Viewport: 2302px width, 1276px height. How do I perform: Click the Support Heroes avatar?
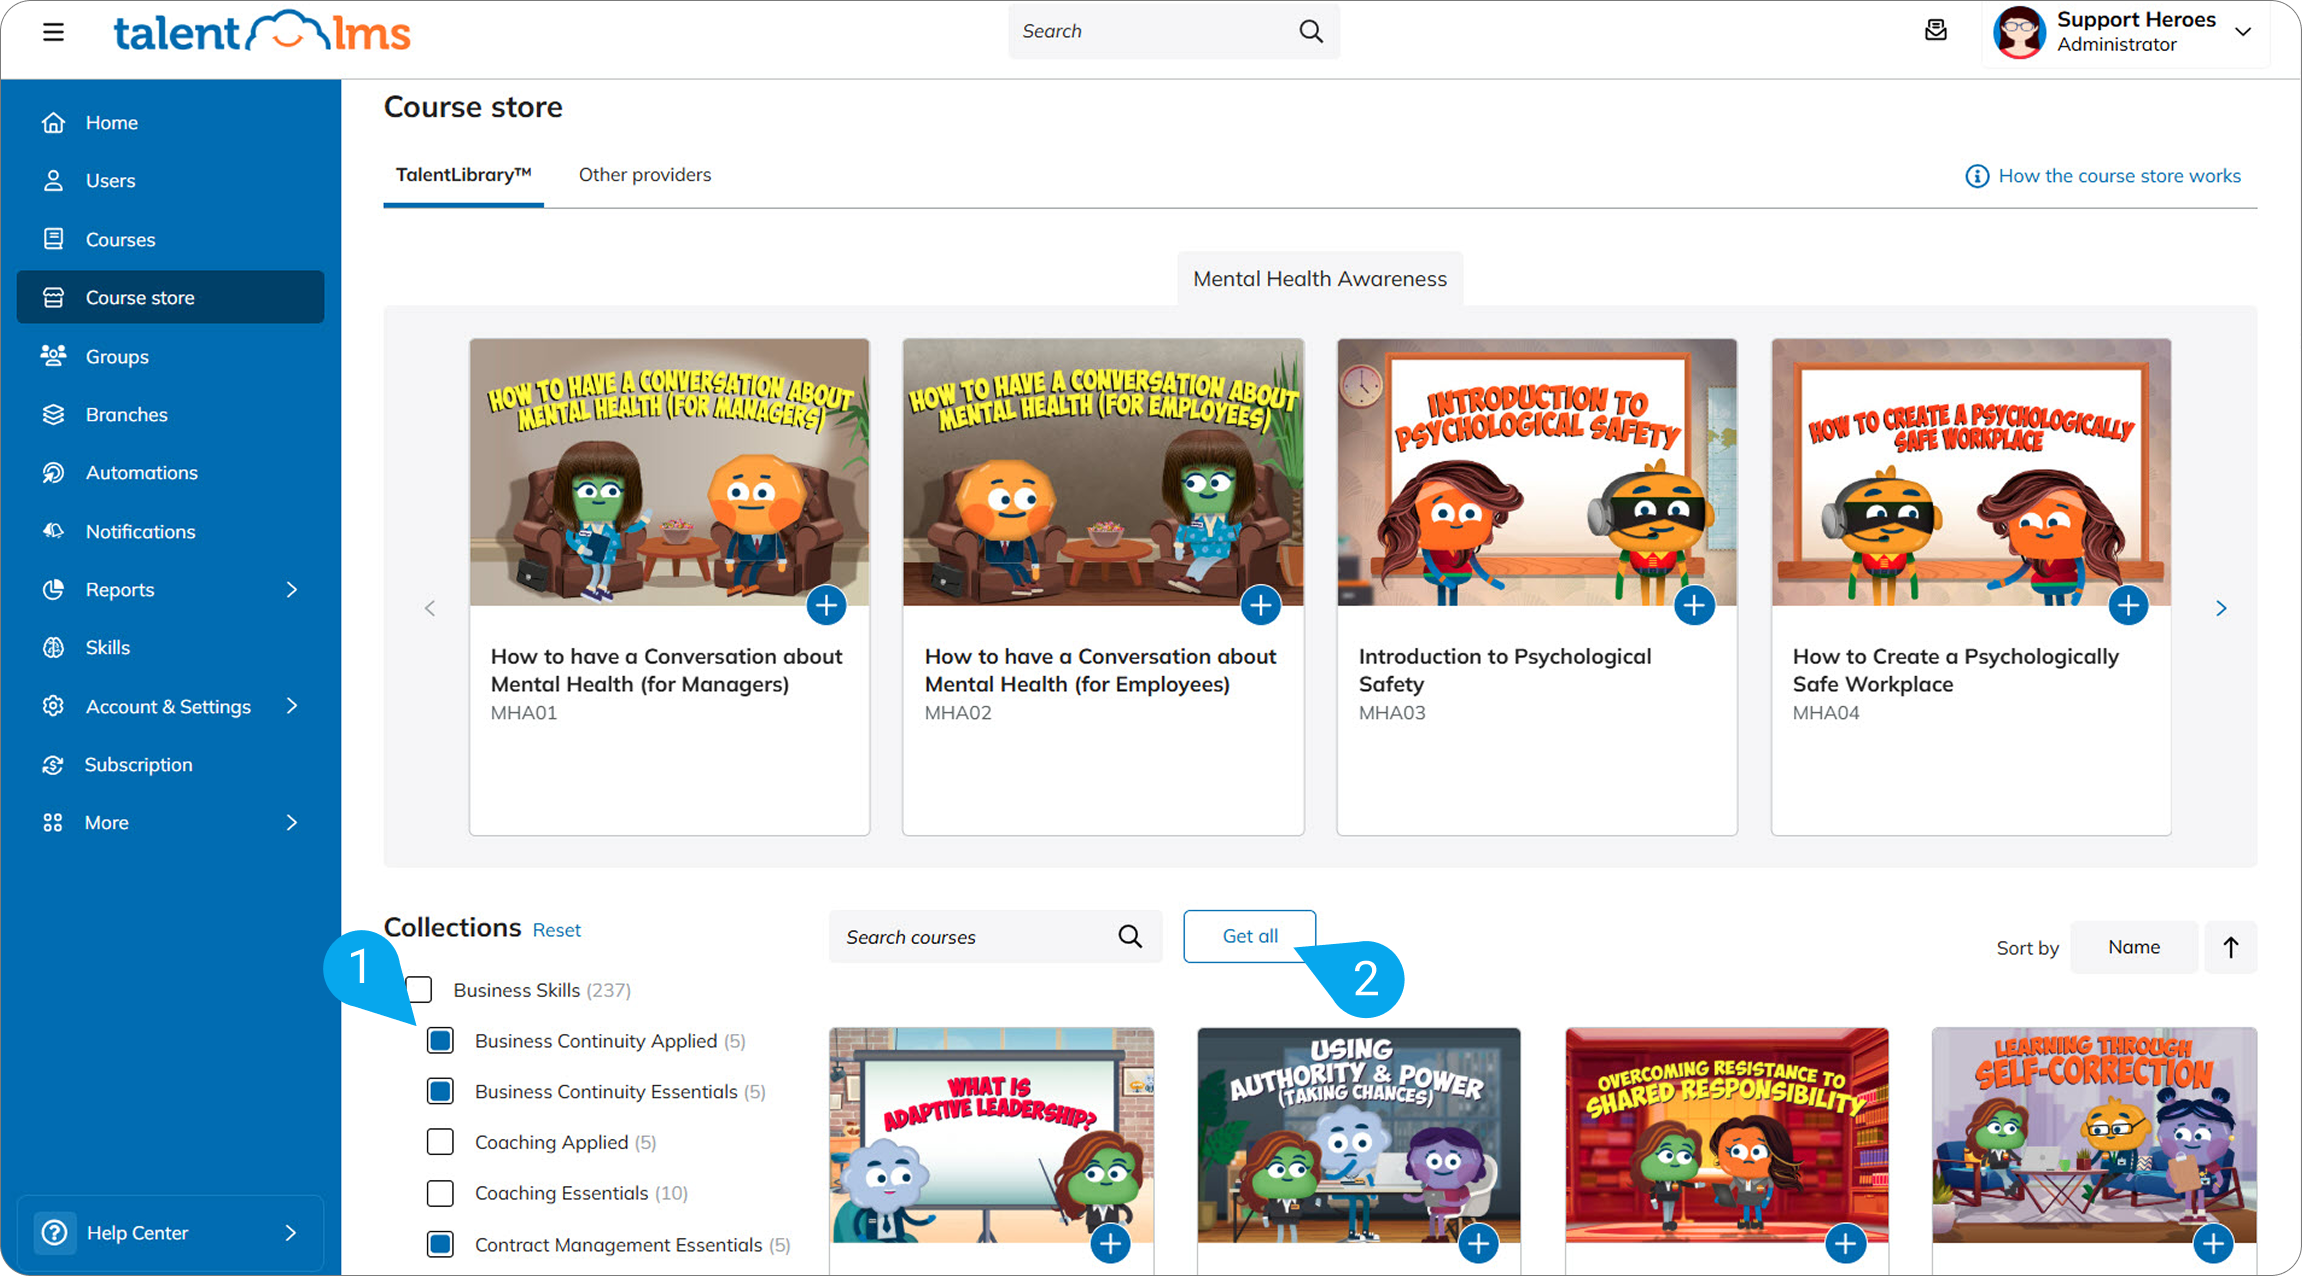coord(2019,32)
